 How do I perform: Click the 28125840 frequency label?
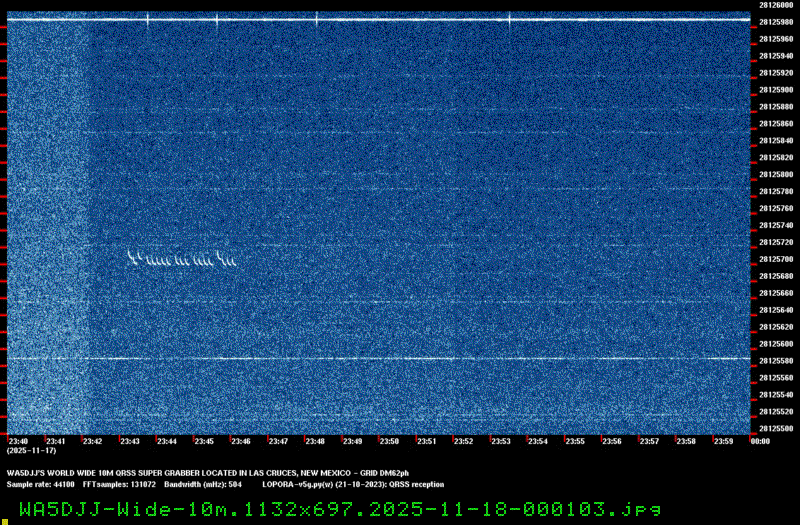(776, 140)
